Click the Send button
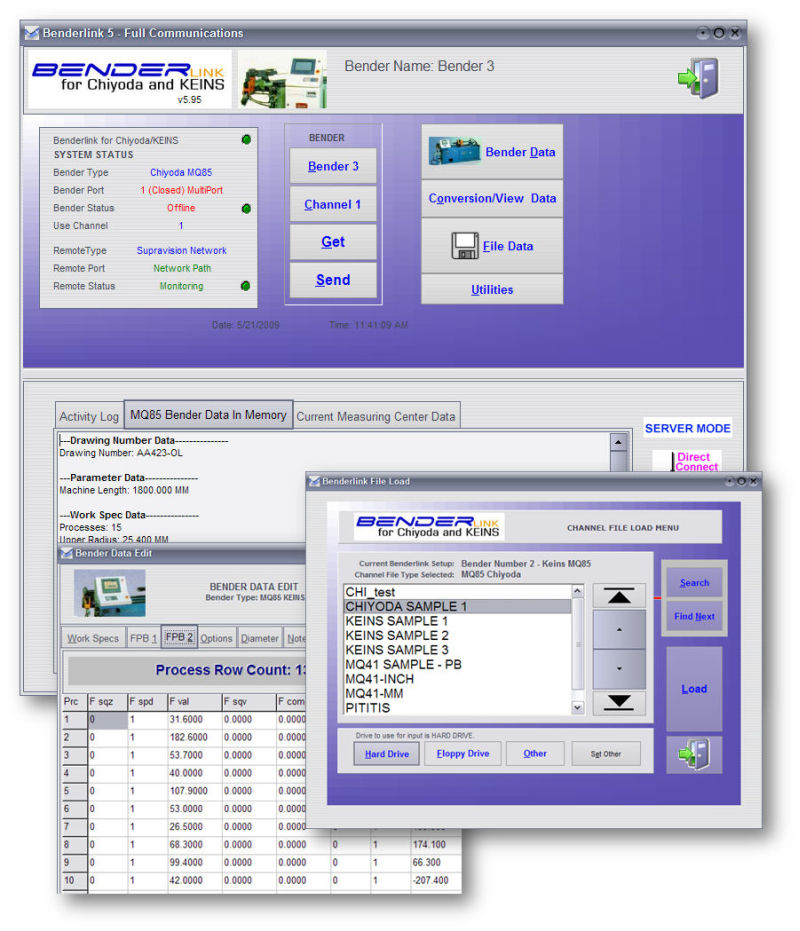The image size is (800, 931). 333,280
